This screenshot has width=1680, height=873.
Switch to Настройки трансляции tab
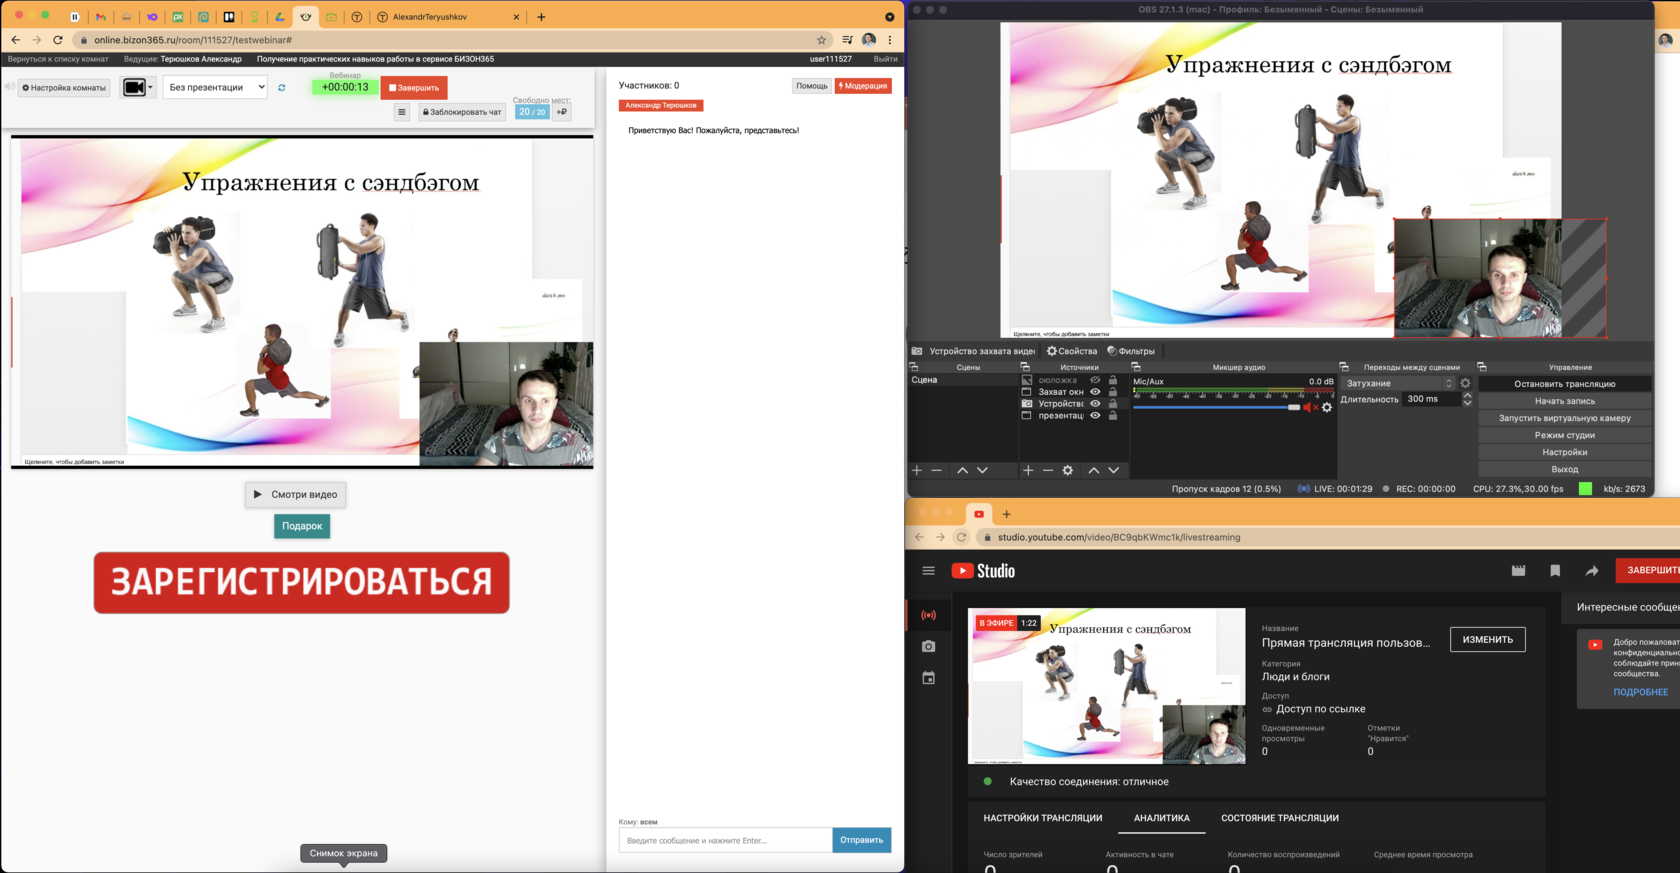[1042, 818]
